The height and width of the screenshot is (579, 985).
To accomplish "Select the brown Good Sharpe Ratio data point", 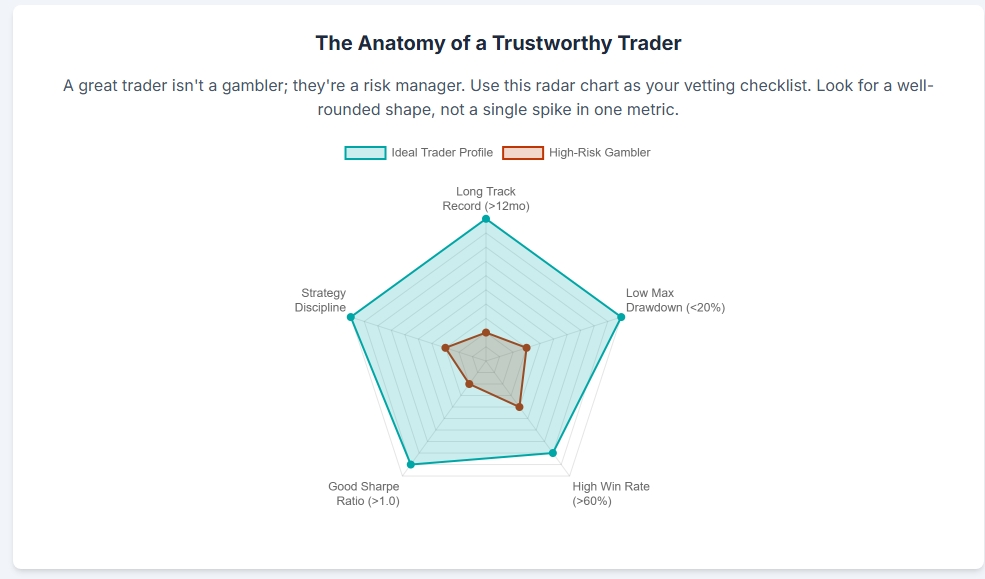I will (469, 384).
